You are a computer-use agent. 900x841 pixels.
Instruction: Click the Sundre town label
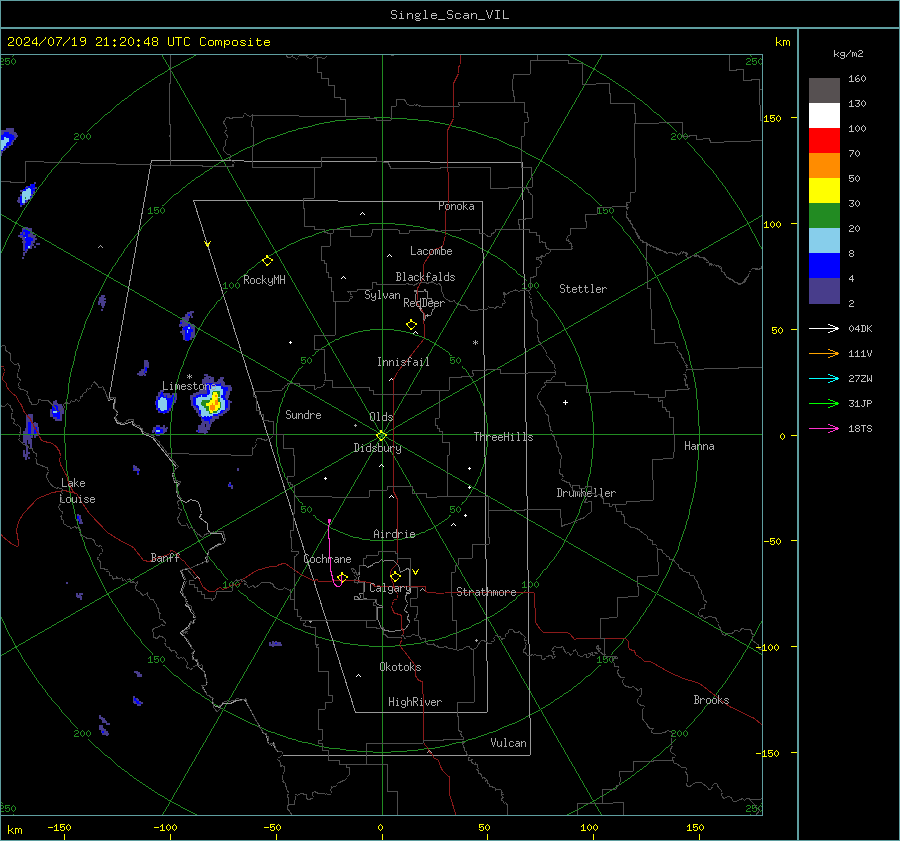[303, 414]
